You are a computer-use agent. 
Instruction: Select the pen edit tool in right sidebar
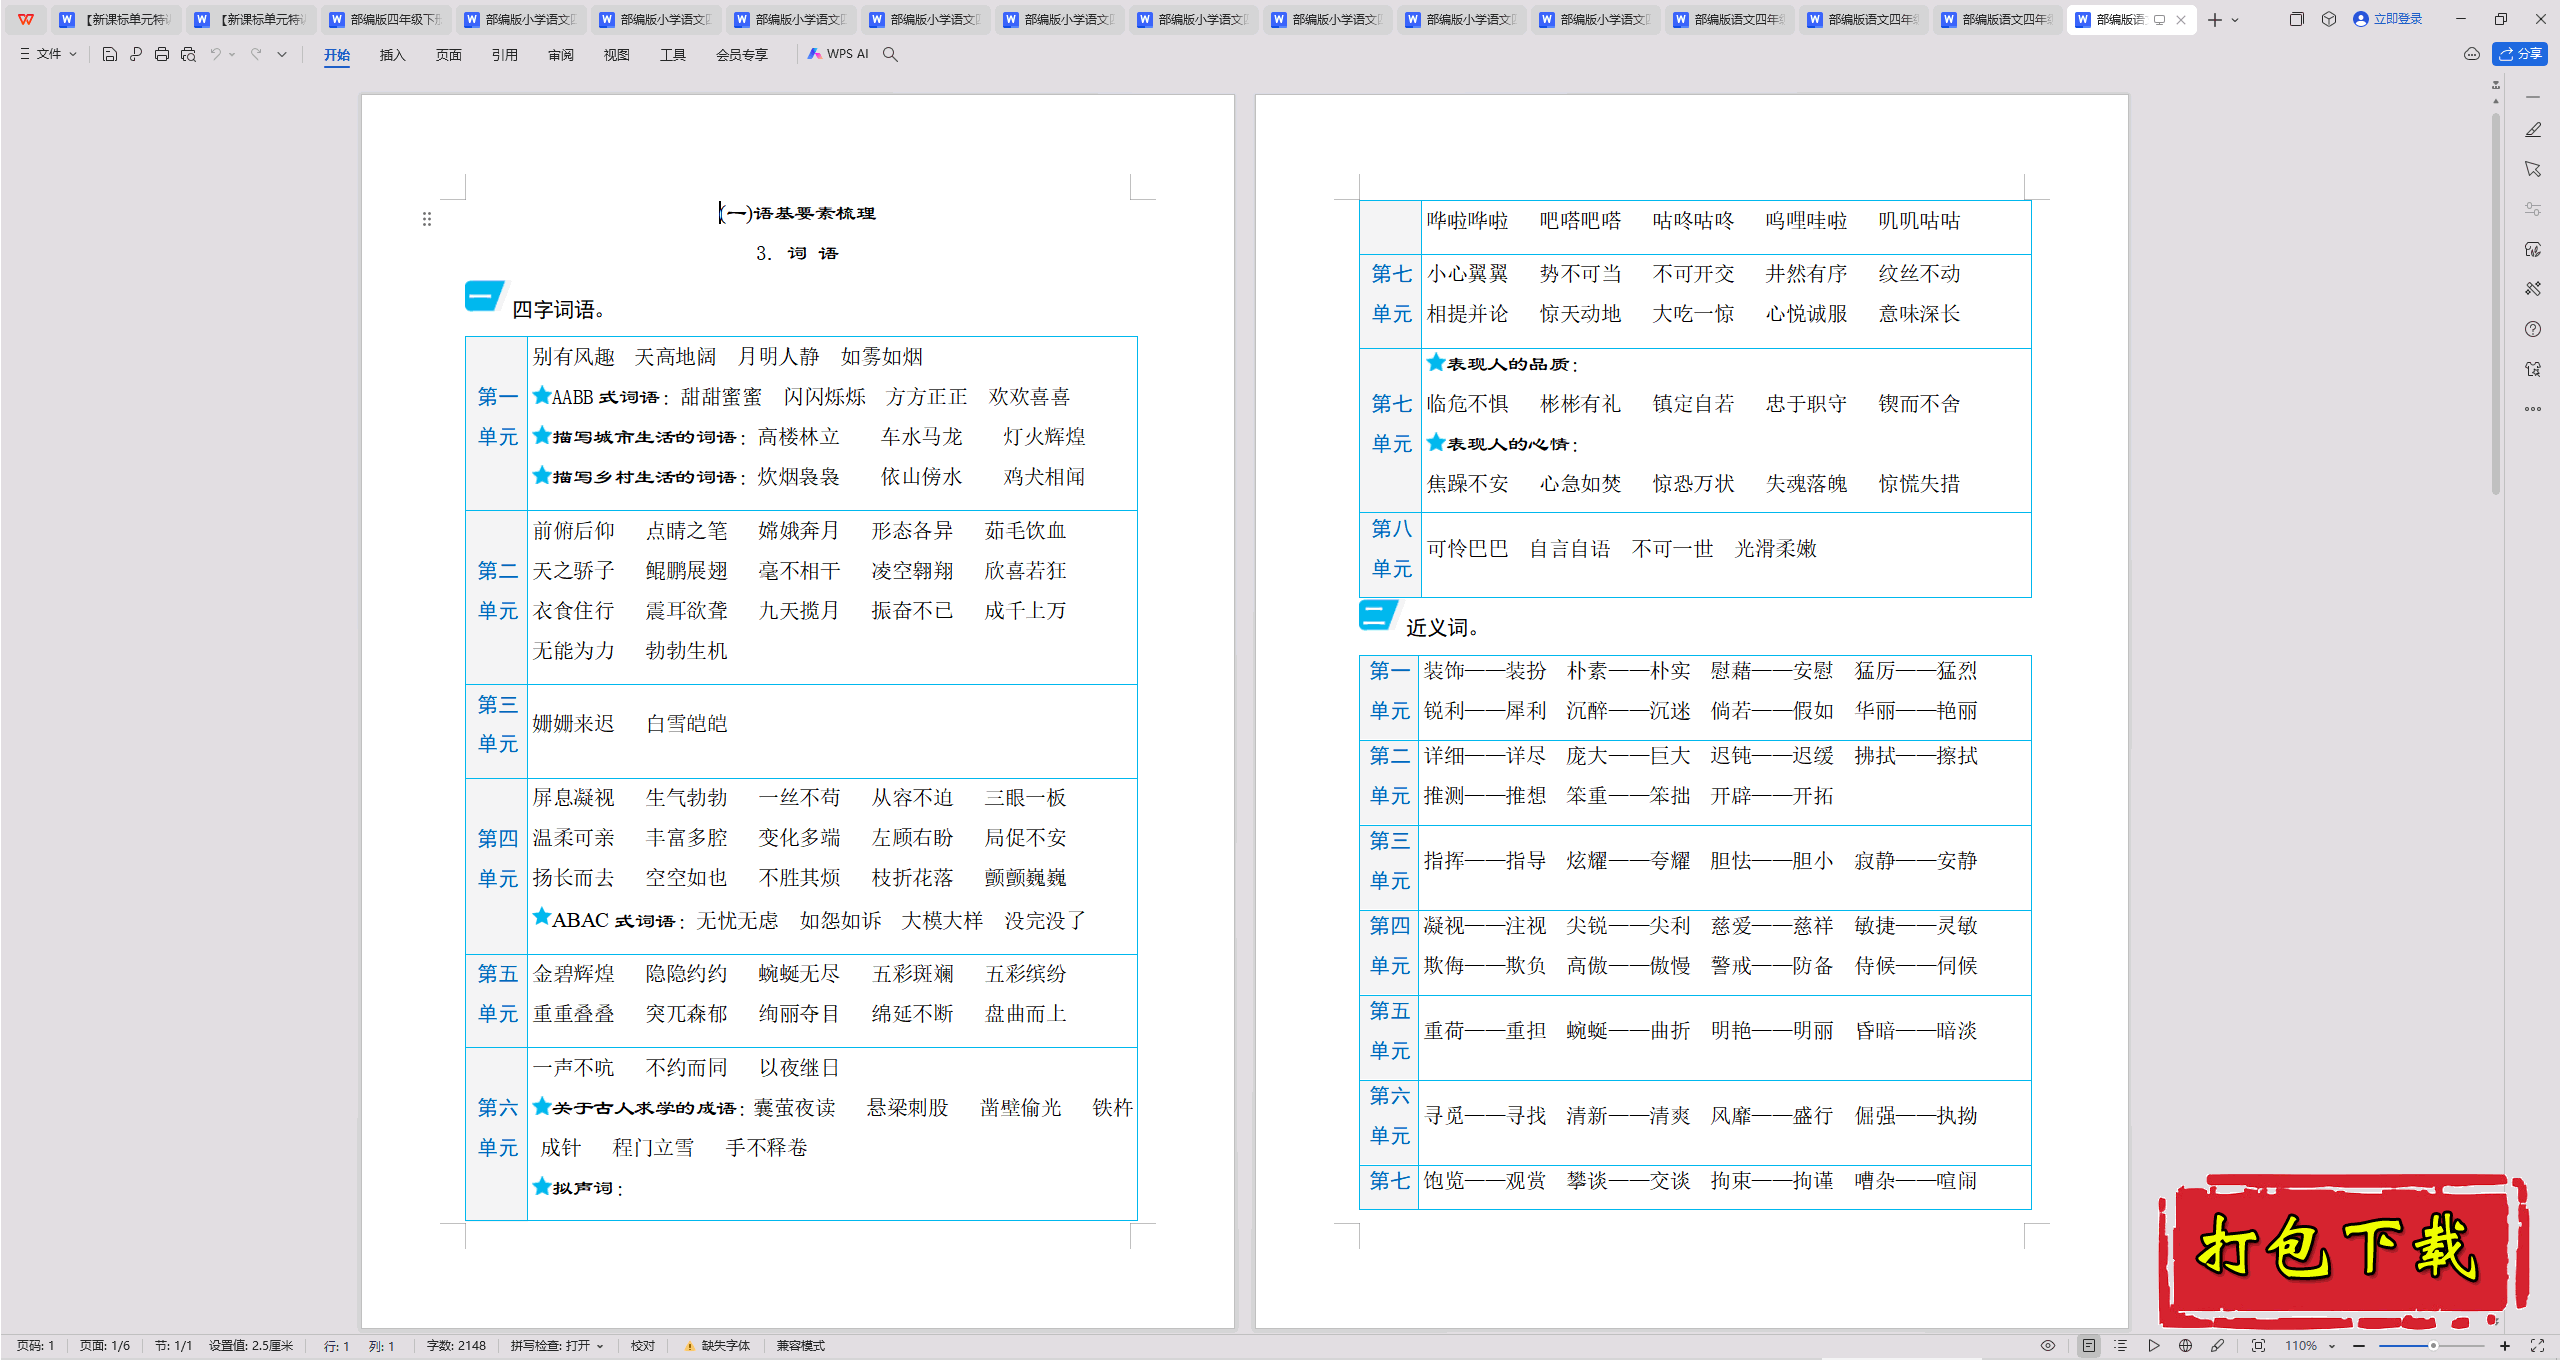click(2533, 130)
